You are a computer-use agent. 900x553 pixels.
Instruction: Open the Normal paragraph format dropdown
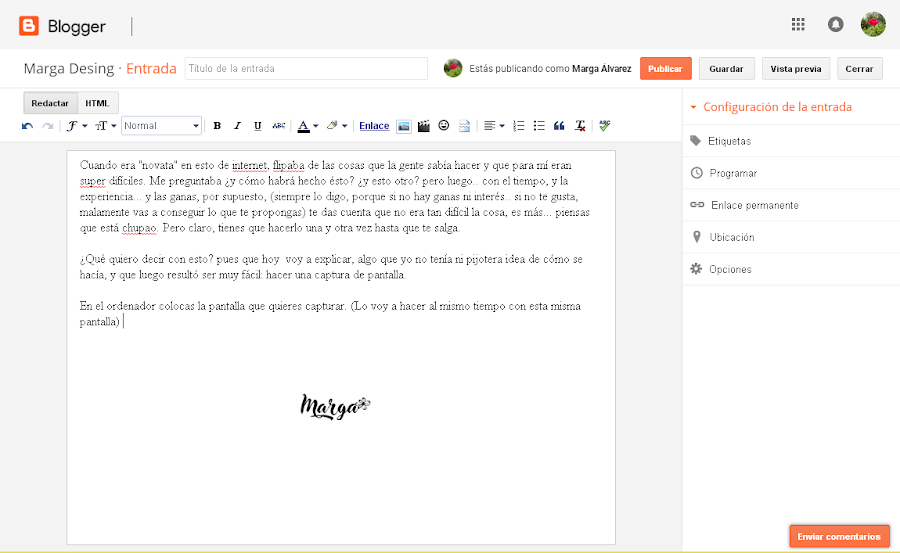[x=161, y=126]
